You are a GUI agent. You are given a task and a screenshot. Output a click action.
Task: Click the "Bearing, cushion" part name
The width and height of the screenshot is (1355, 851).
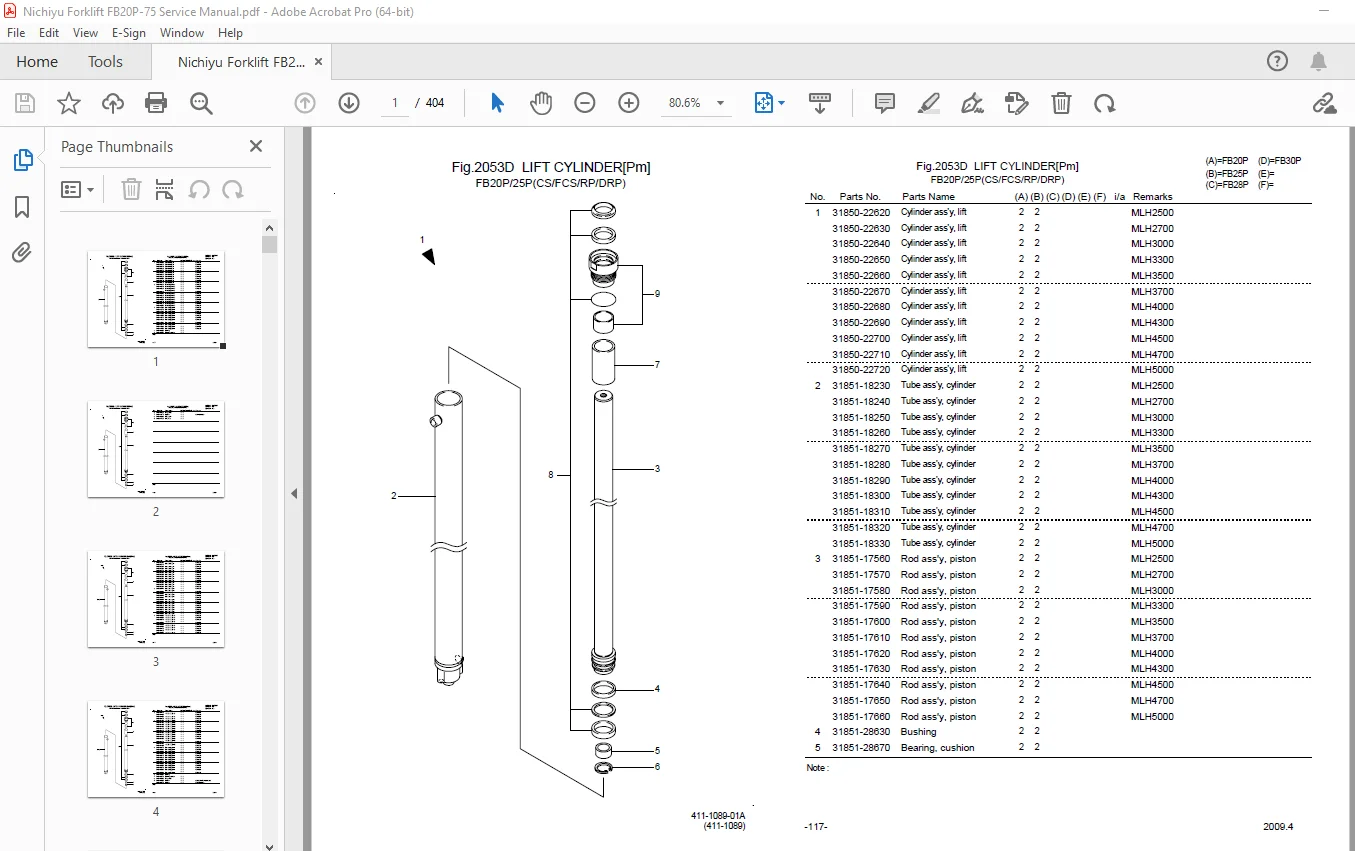[x=937, y=748]
